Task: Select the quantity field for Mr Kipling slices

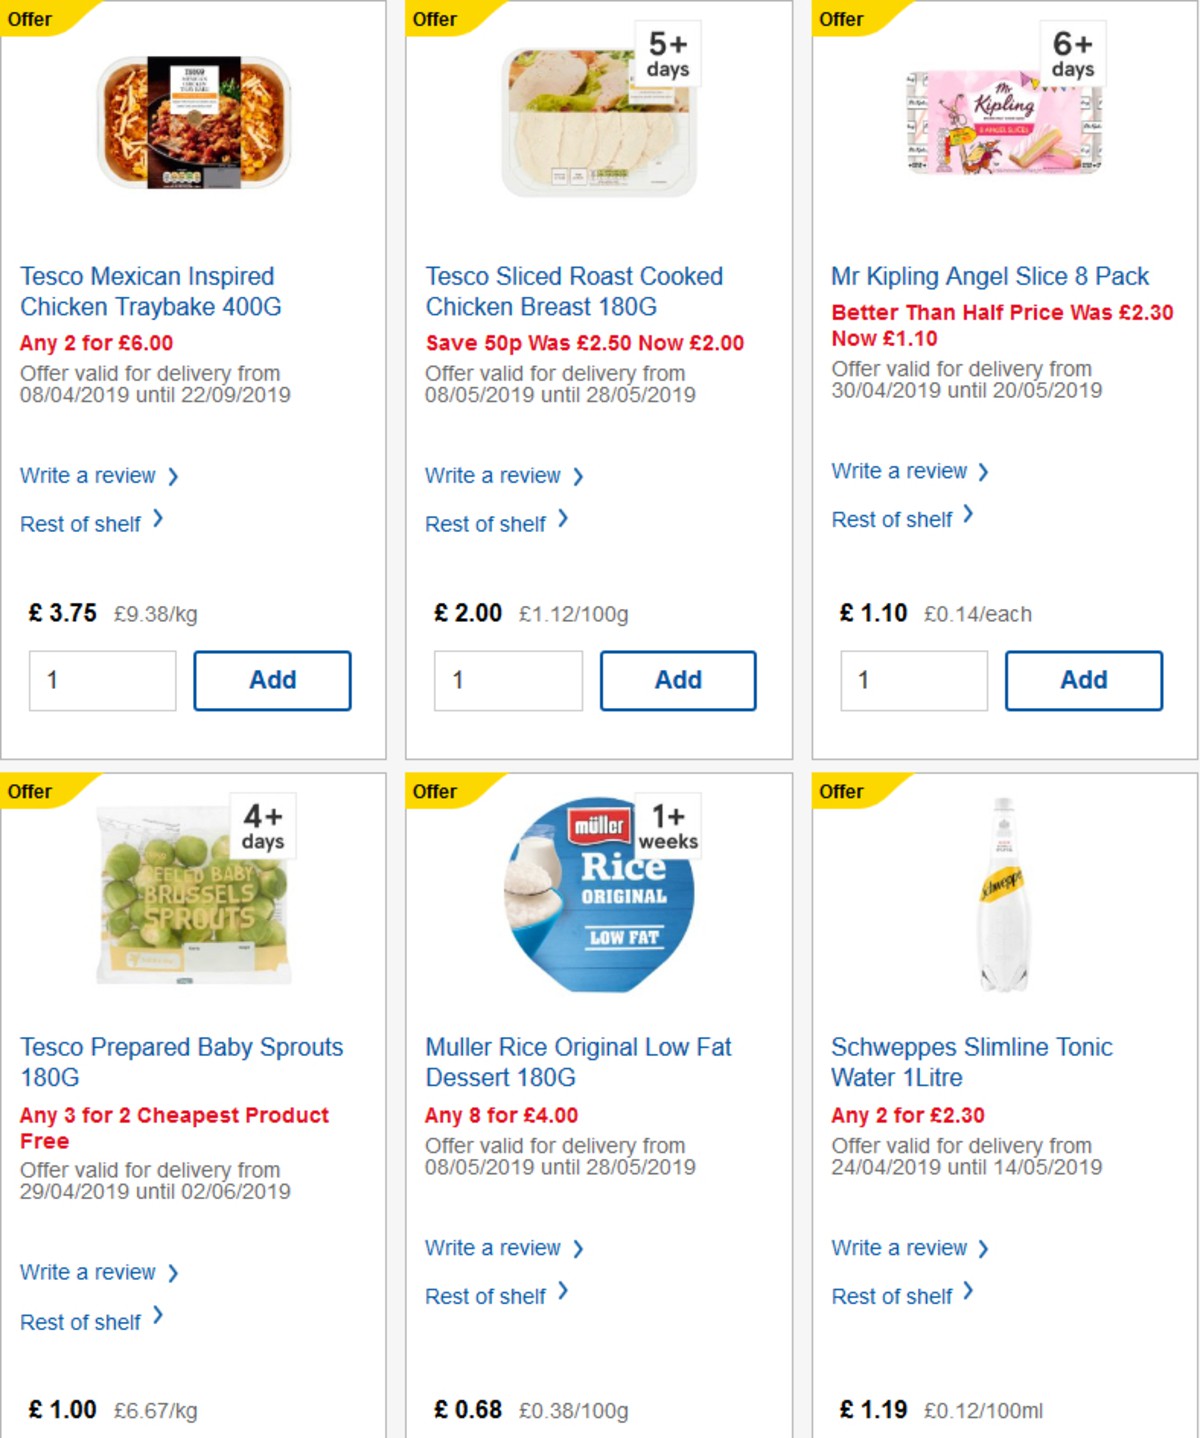Action: [x=913, y=679]
